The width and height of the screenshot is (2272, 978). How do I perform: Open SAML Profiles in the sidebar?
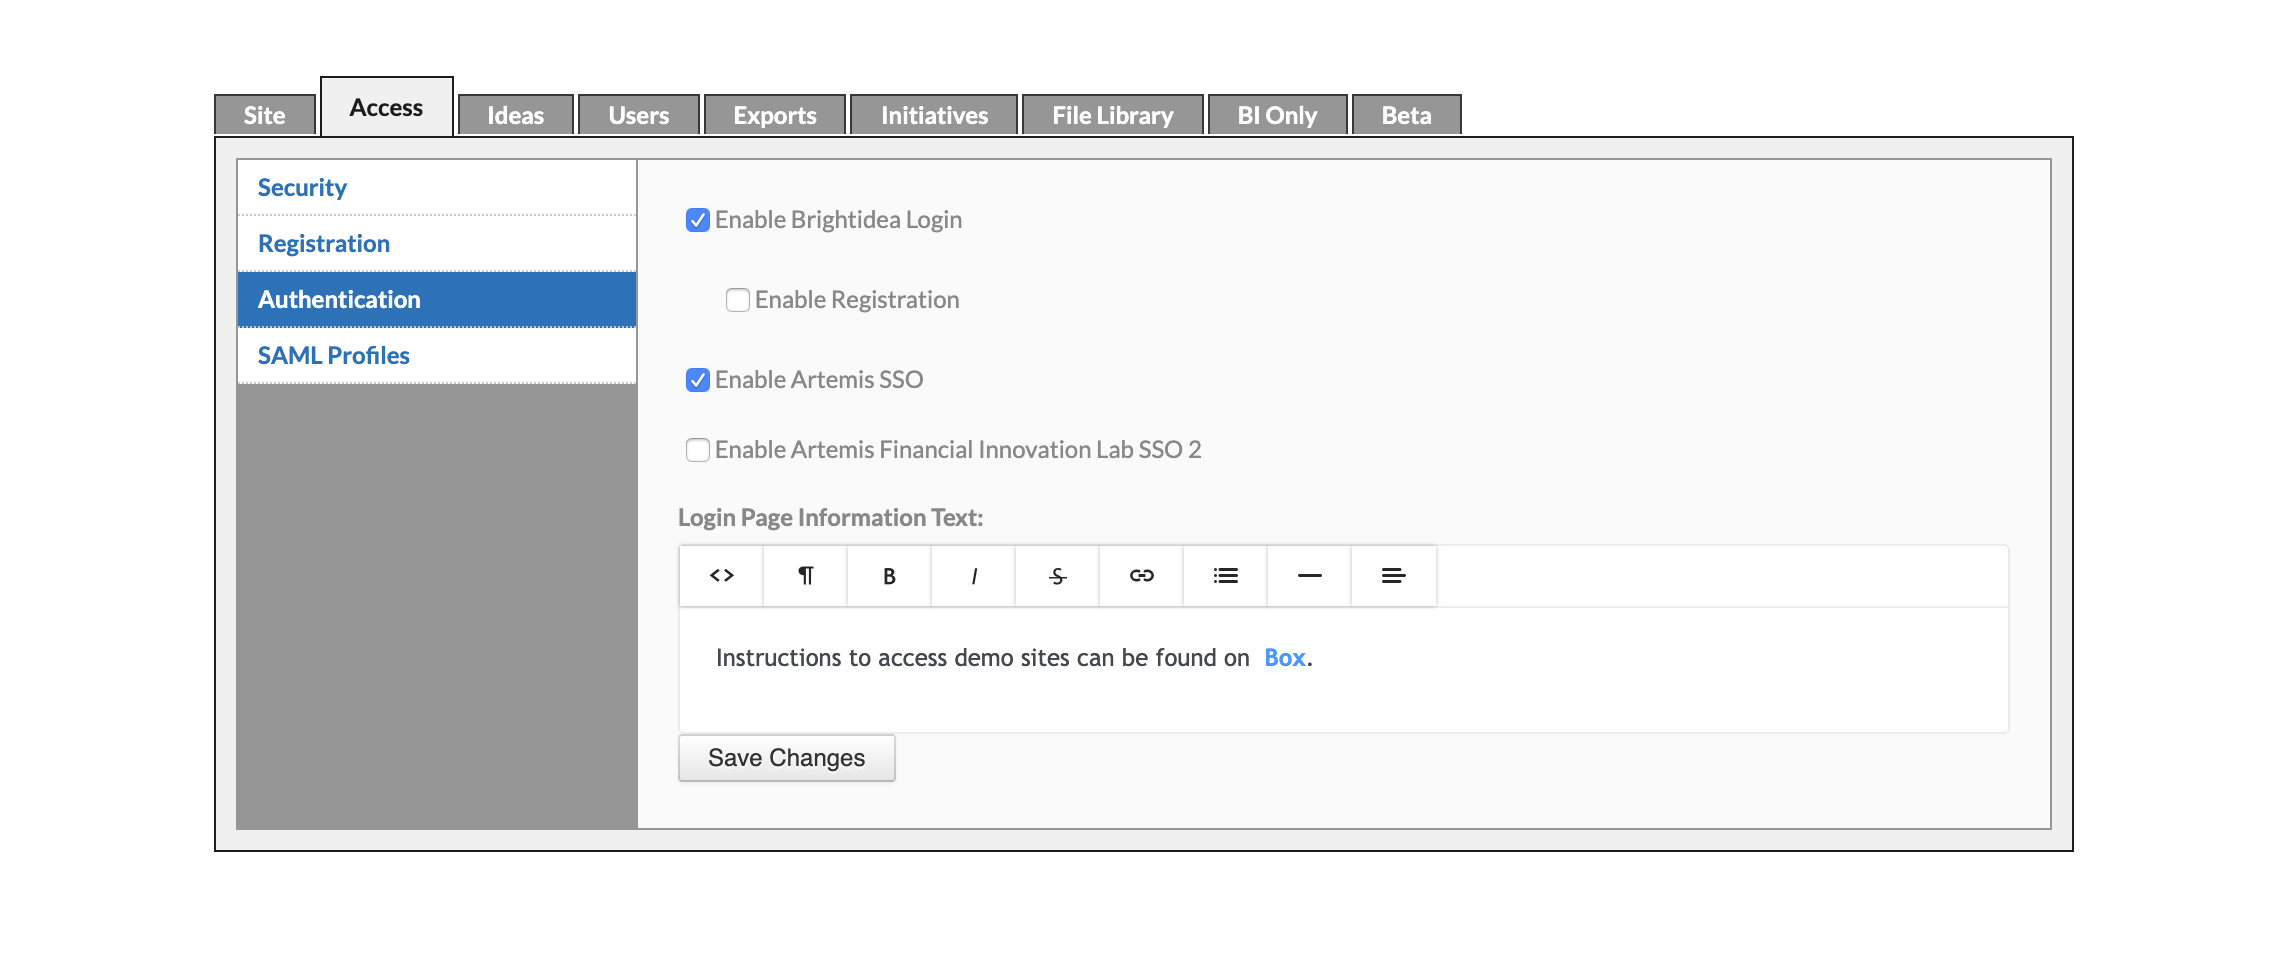pos(437,355)
